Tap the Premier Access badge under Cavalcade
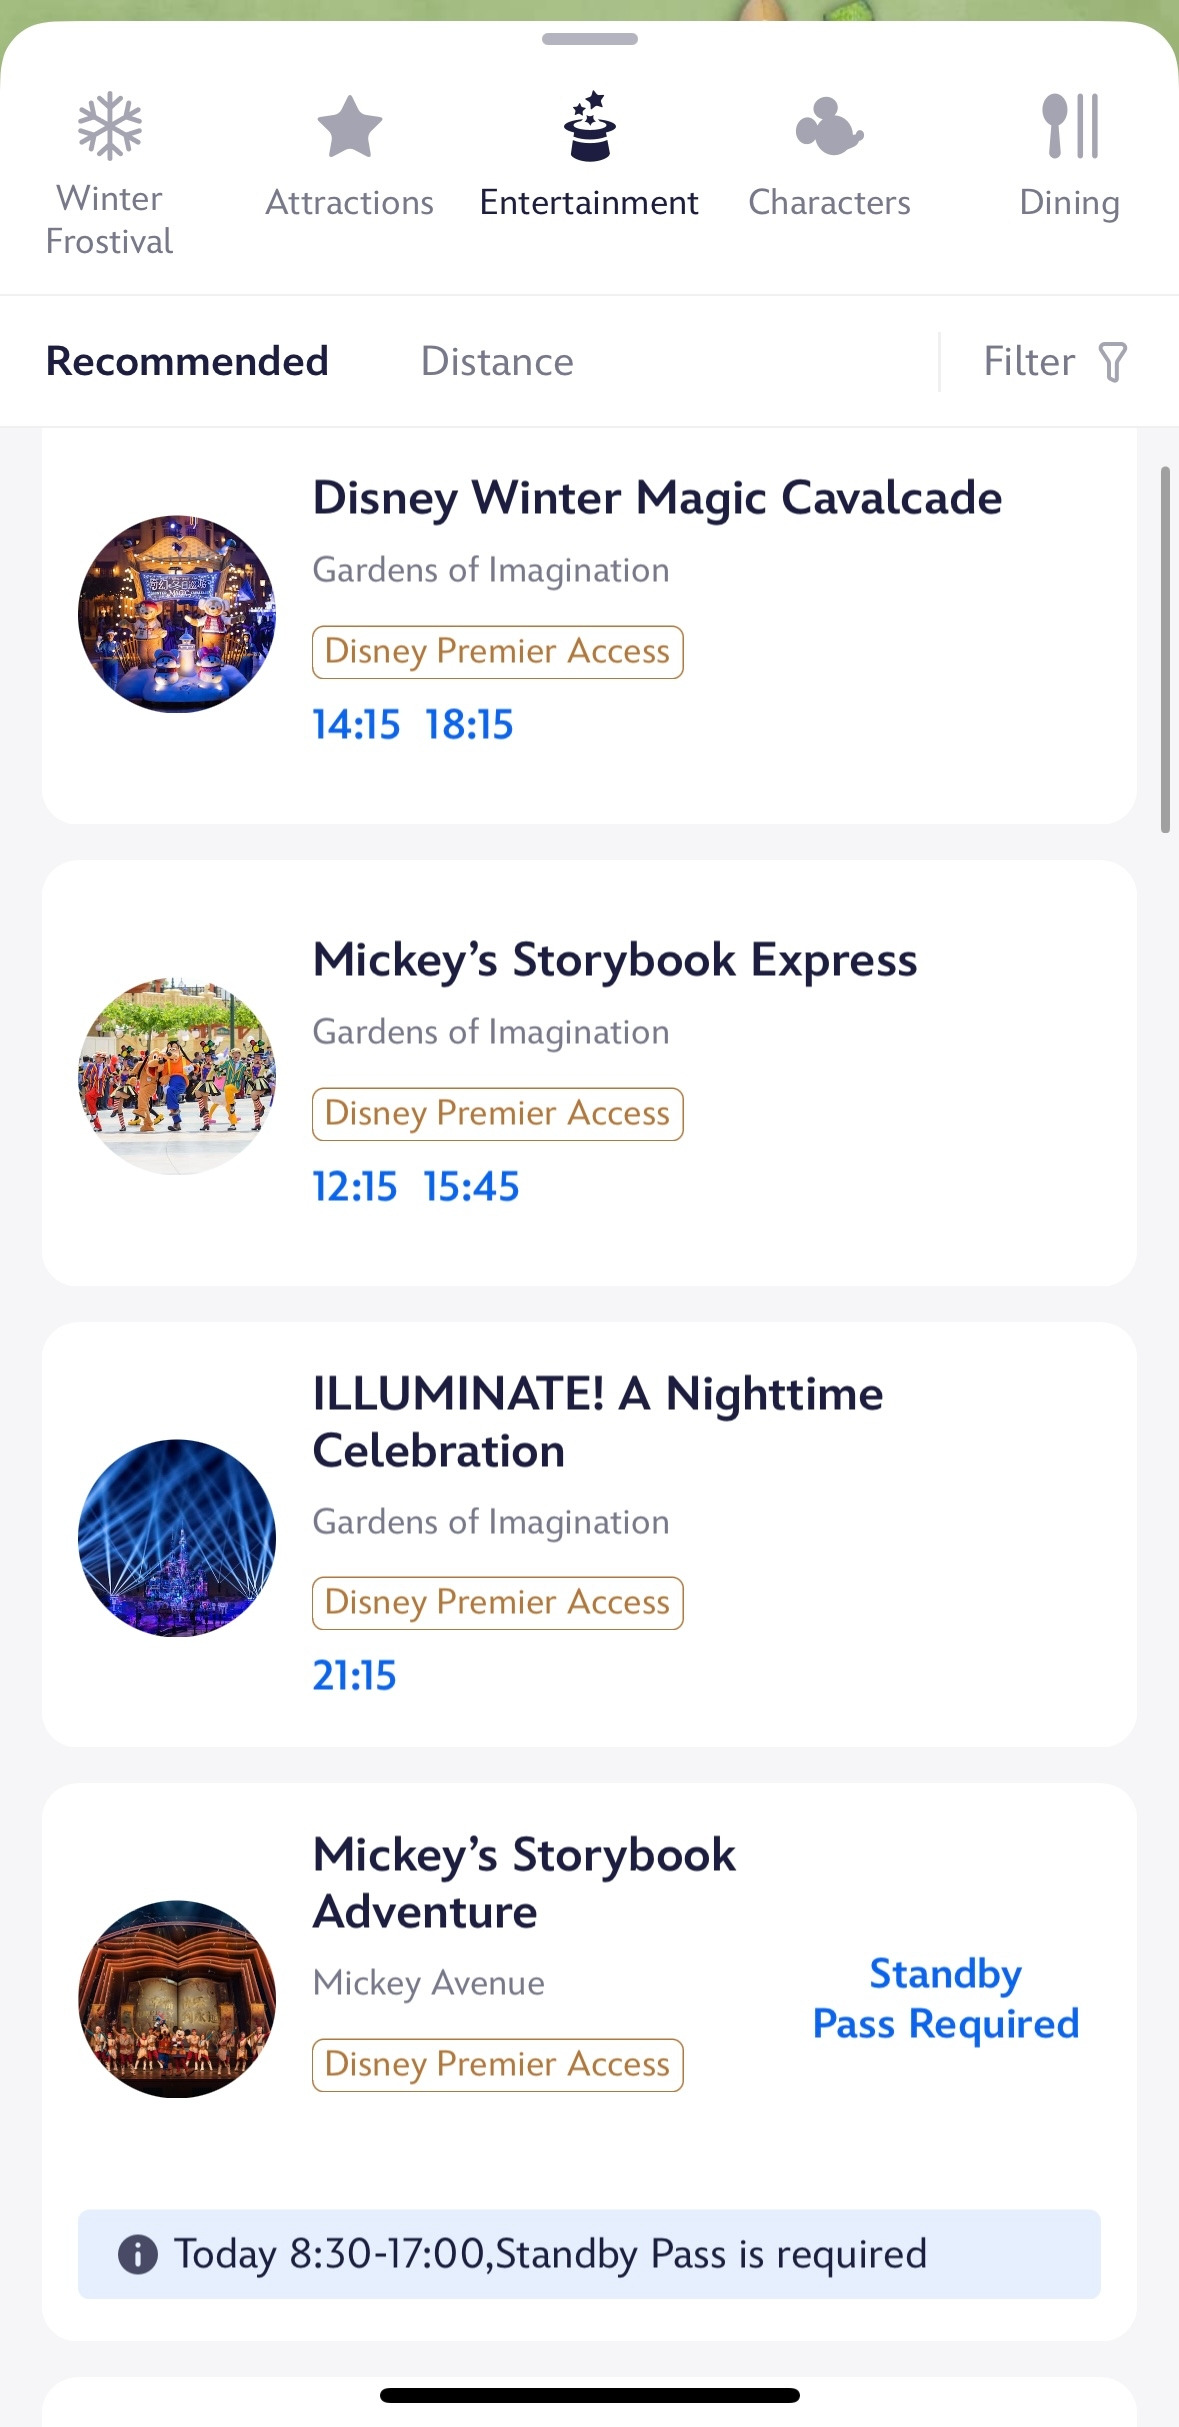 pos(497,652)
